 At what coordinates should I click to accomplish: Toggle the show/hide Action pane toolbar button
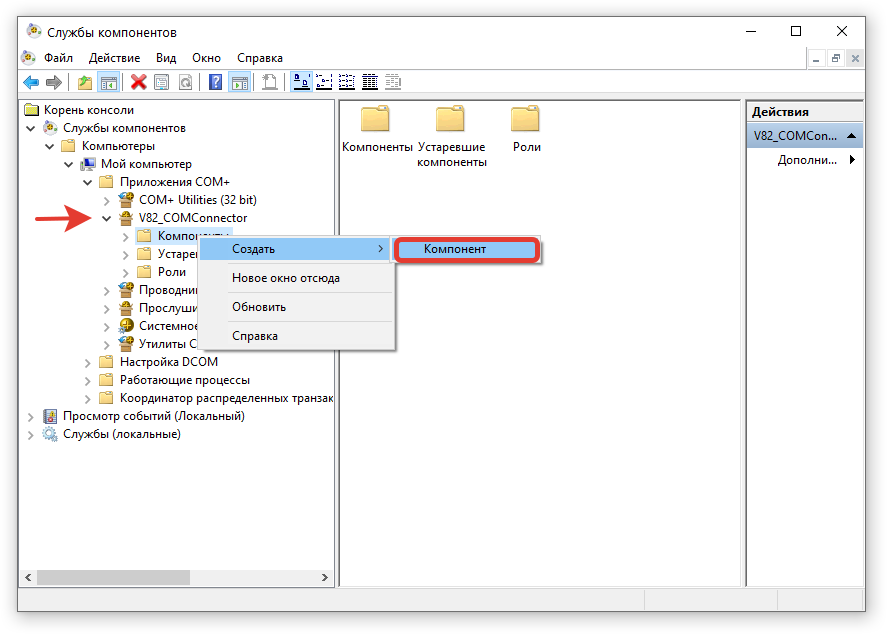239,82
